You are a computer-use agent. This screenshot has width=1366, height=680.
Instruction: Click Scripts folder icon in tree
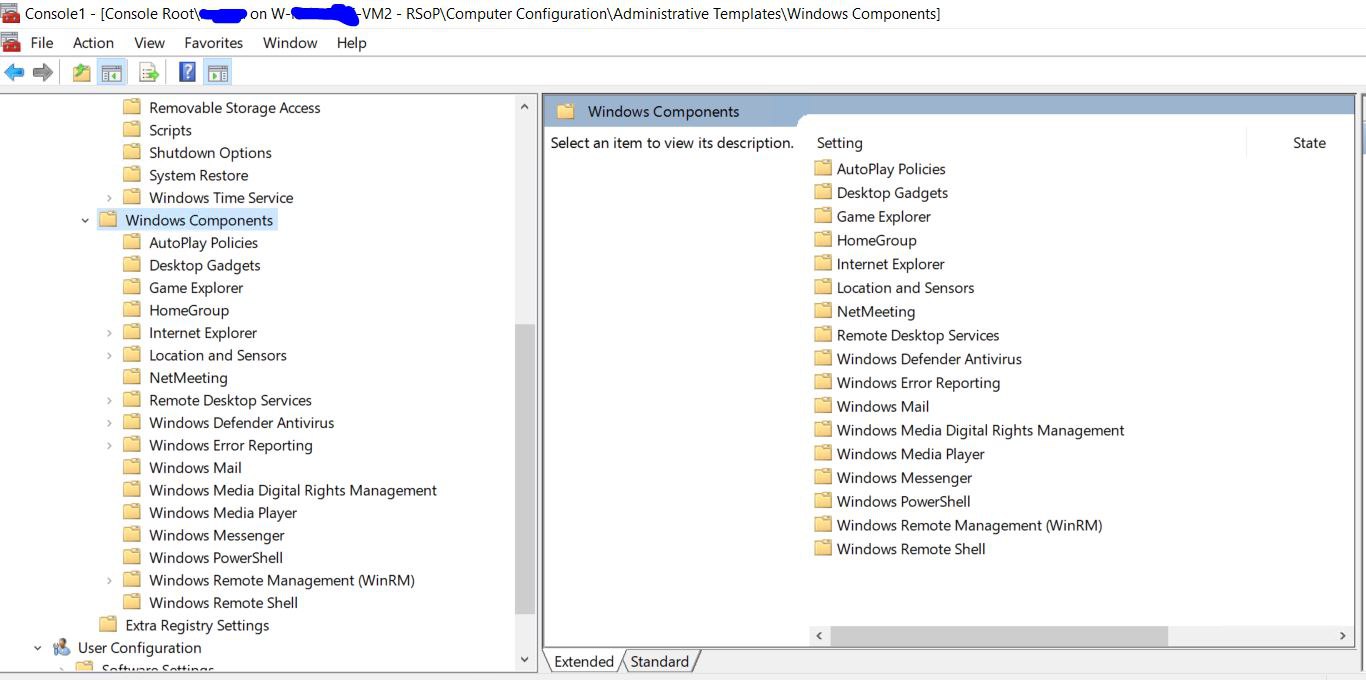point(132,130)
